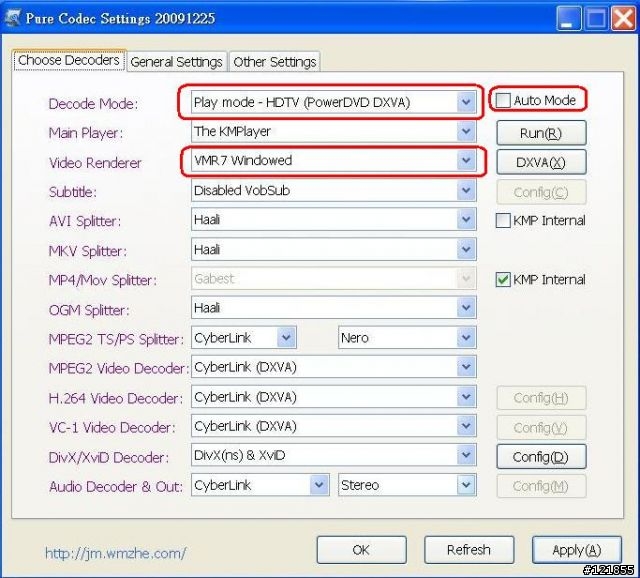Click the Refresh button

click(x=469, y=550)
